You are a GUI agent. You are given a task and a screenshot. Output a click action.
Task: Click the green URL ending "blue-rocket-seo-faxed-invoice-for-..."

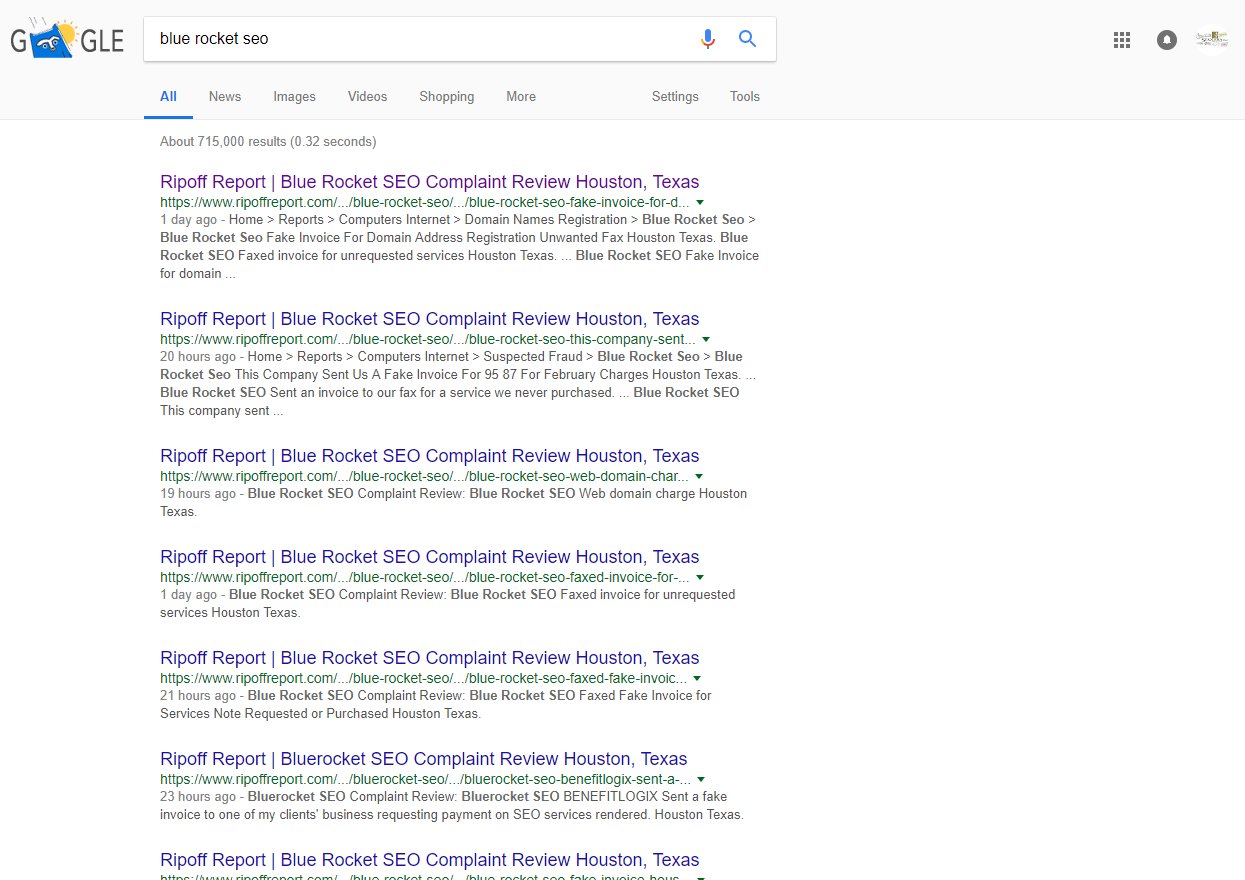tap(425, 577)
